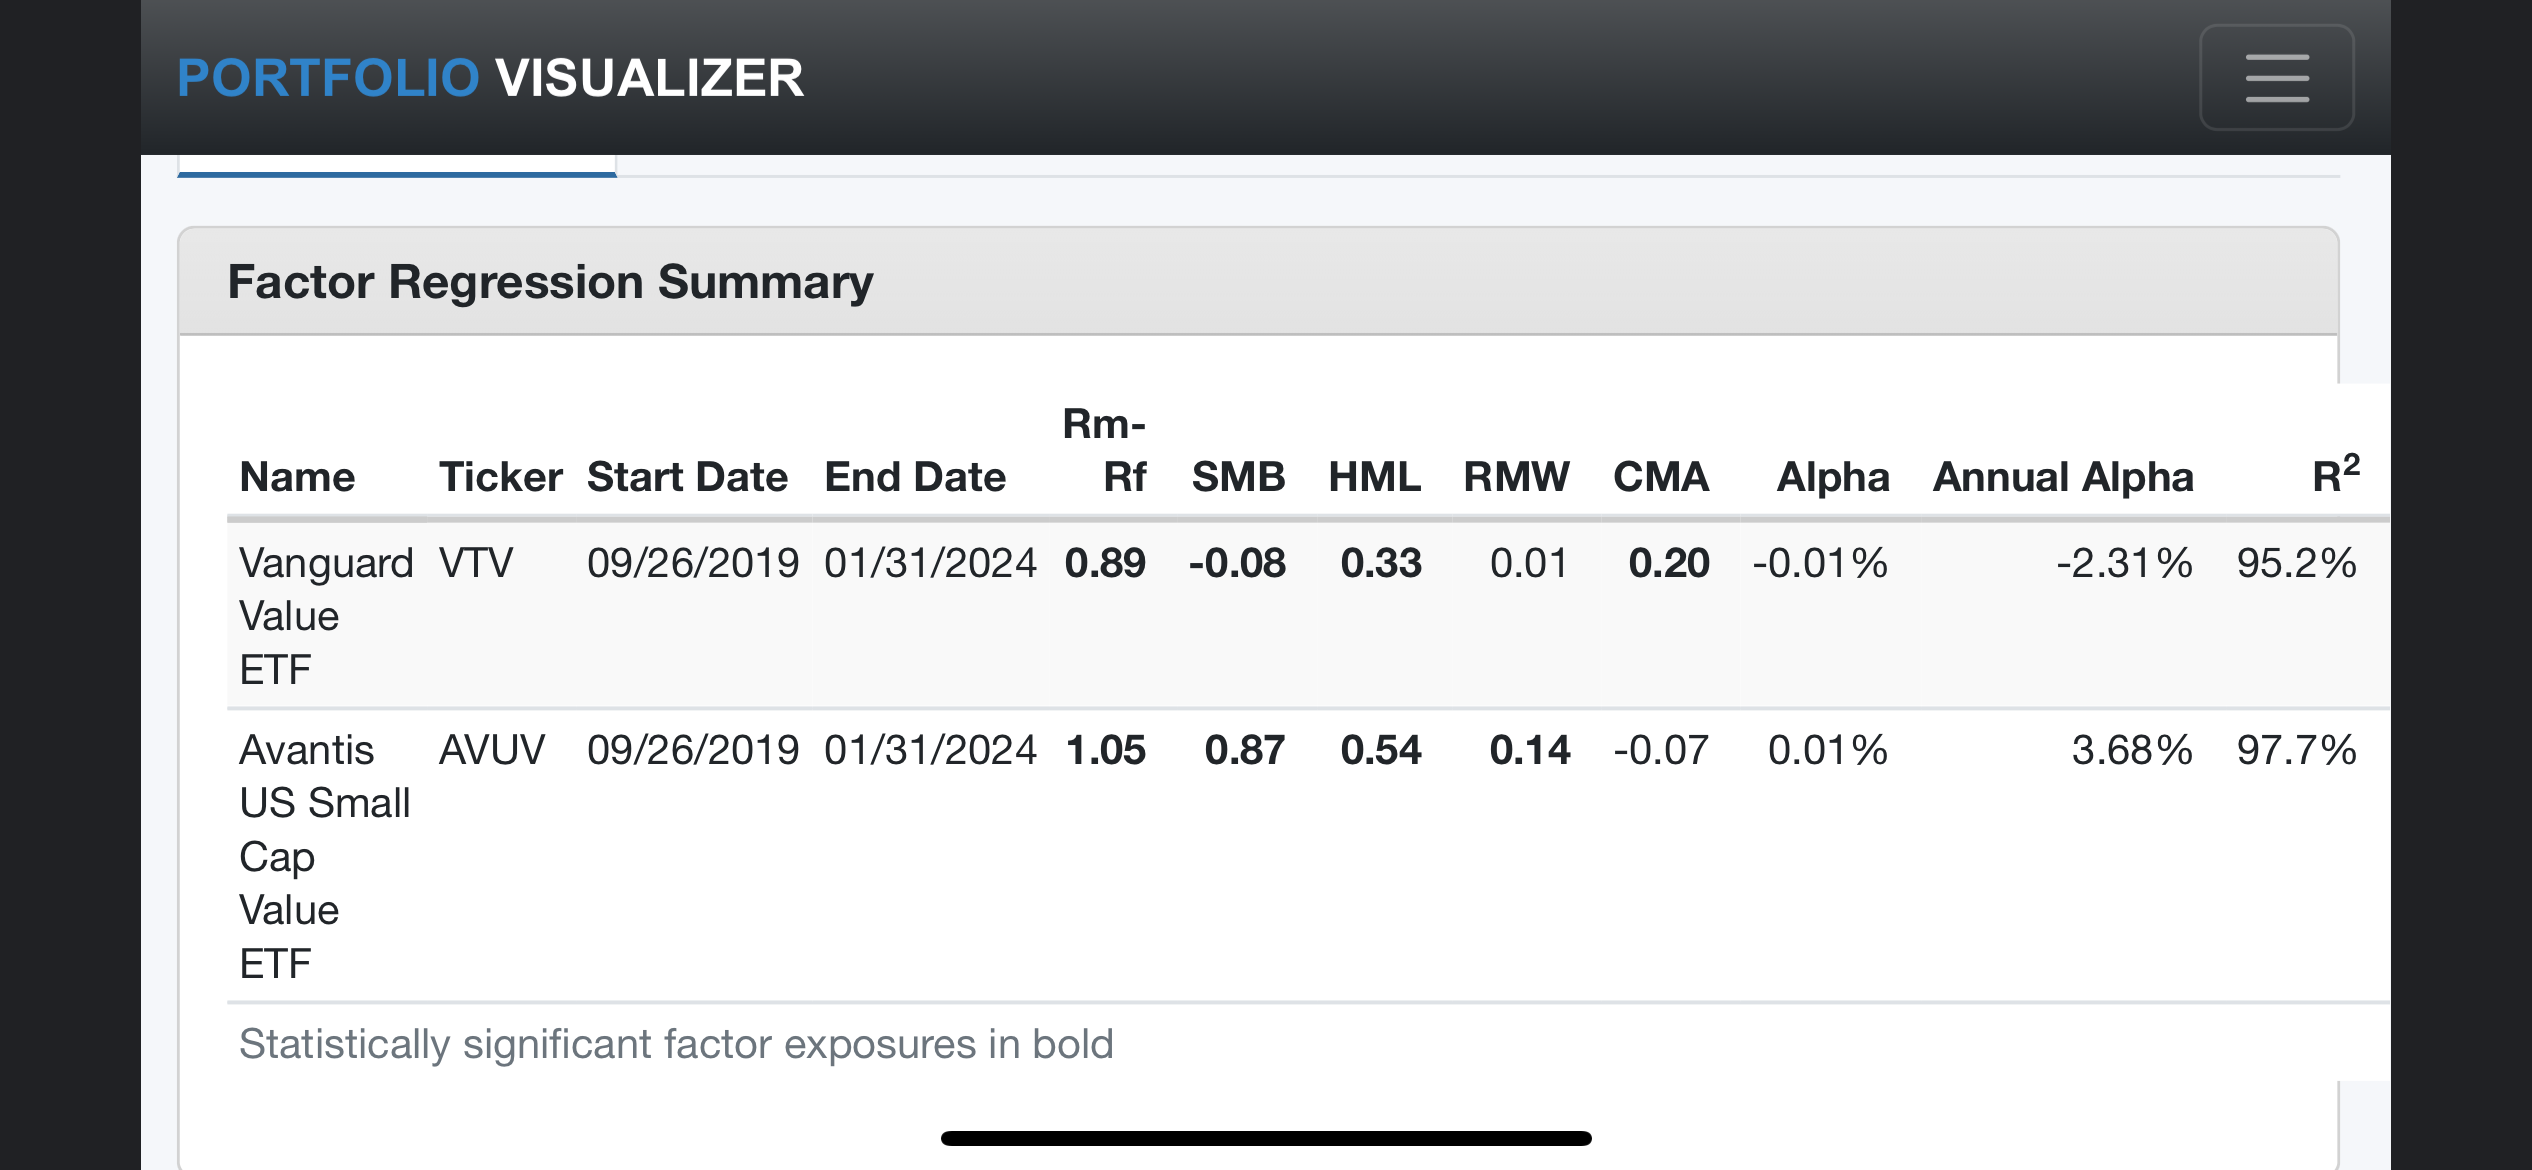The image size is (2532, 1170).
Task: Select VTV RMW value 0.01
Action: [x=1529, y=563]
